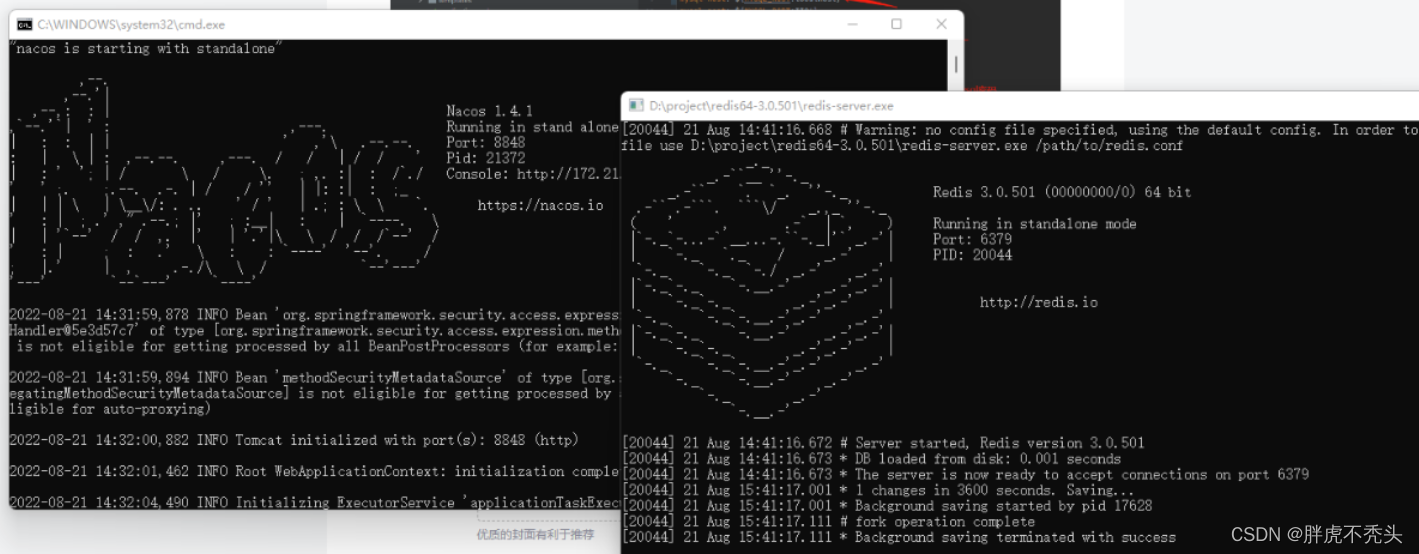
Task: Click the redis-server.exe title bar icon
Action: coord(636,105)
